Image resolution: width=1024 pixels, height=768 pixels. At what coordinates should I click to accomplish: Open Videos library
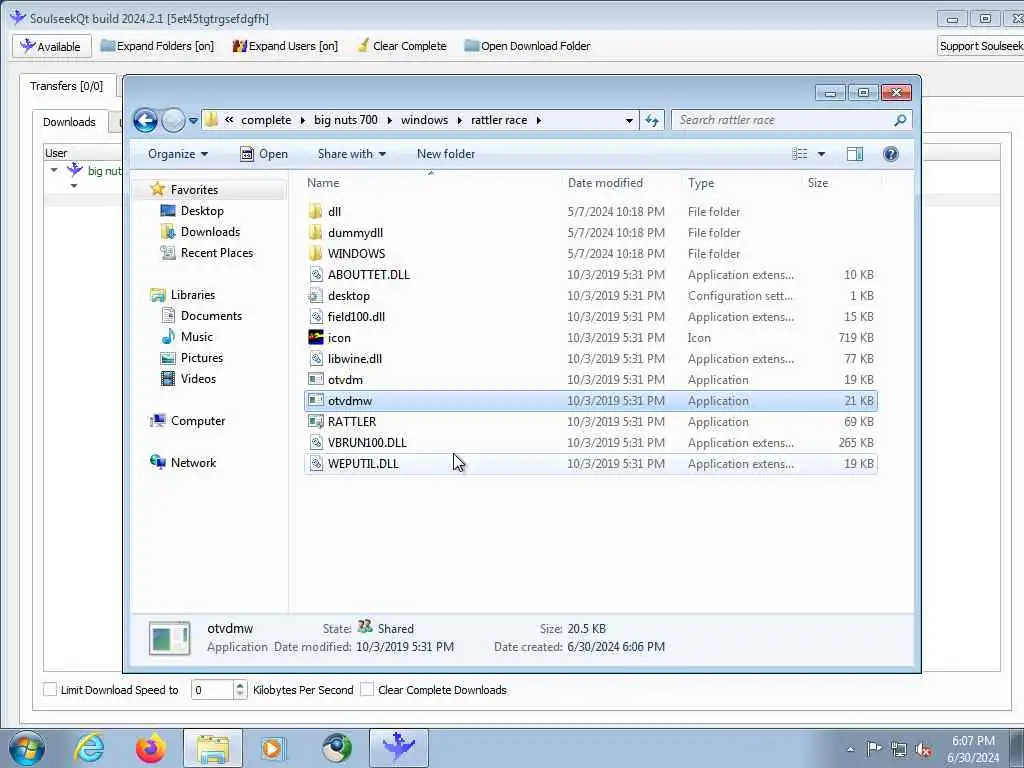198,379
